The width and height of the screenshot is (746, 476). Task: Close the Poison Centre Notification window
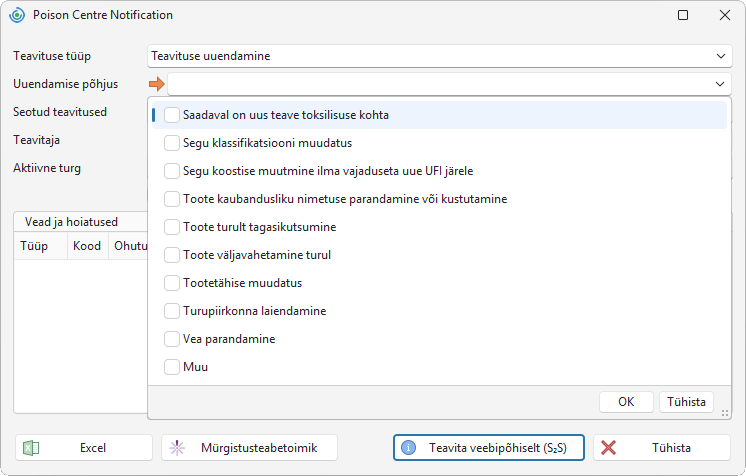[725, 15]
